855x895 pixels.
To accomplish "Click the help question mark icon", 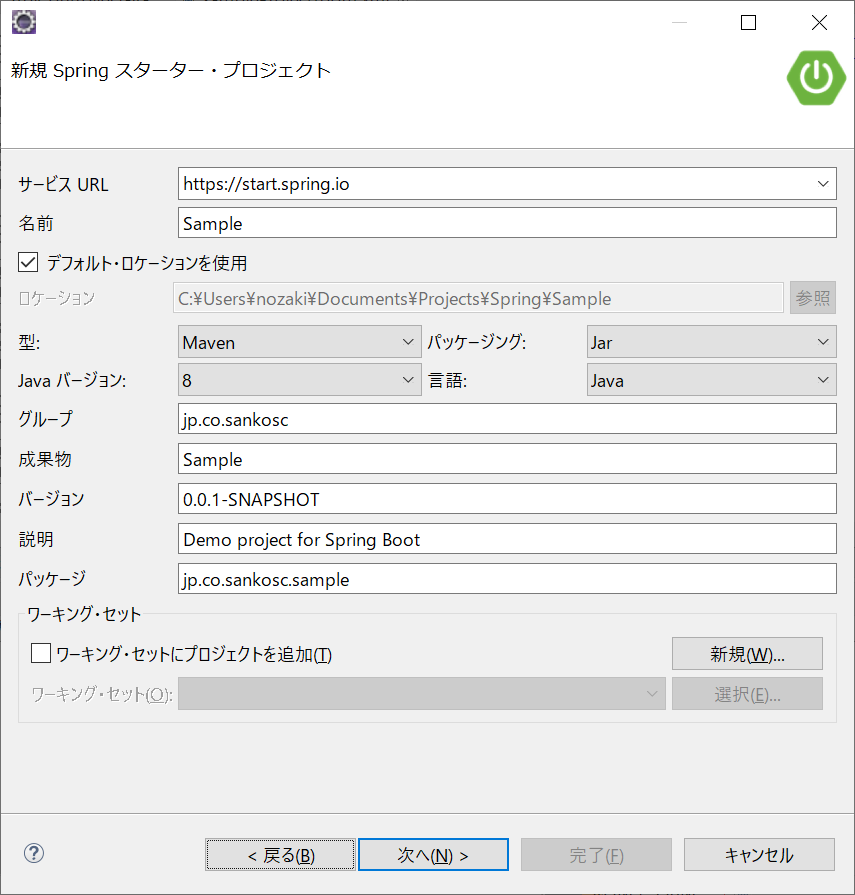I will (34, 853).
